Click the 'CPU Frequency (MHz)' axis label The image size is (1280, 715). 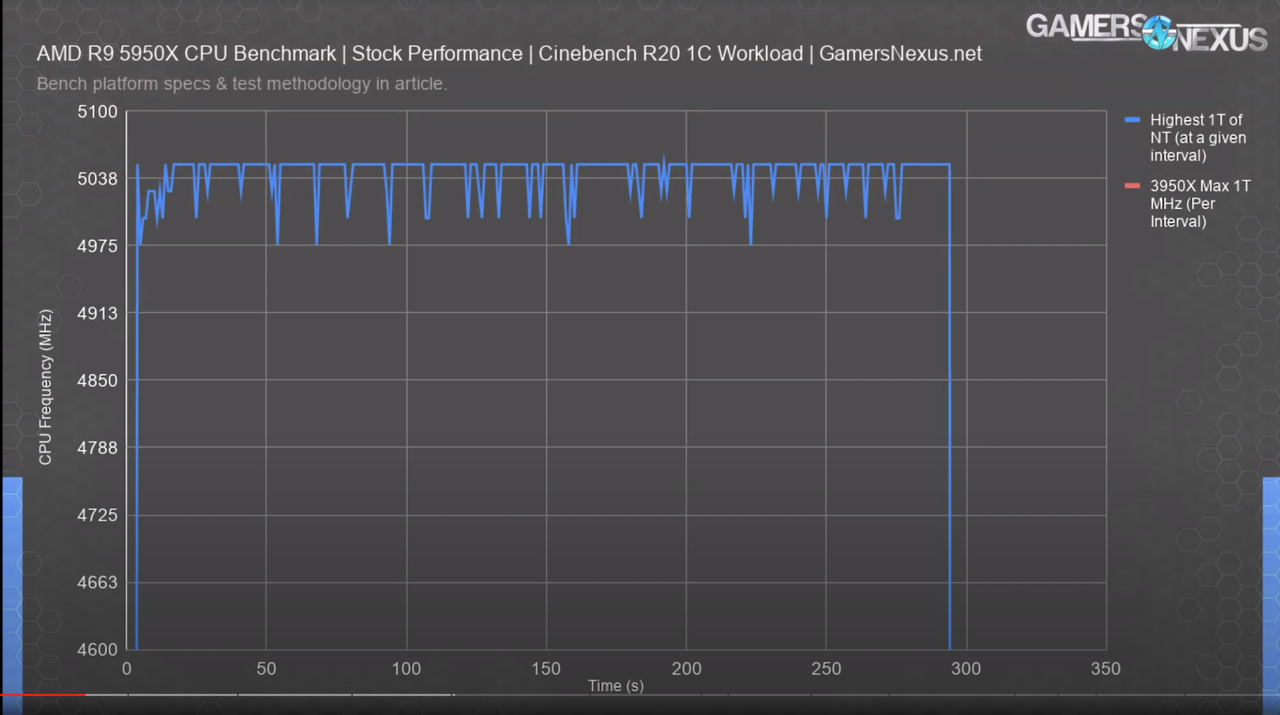pyautogui.click(x=45, y=386)
